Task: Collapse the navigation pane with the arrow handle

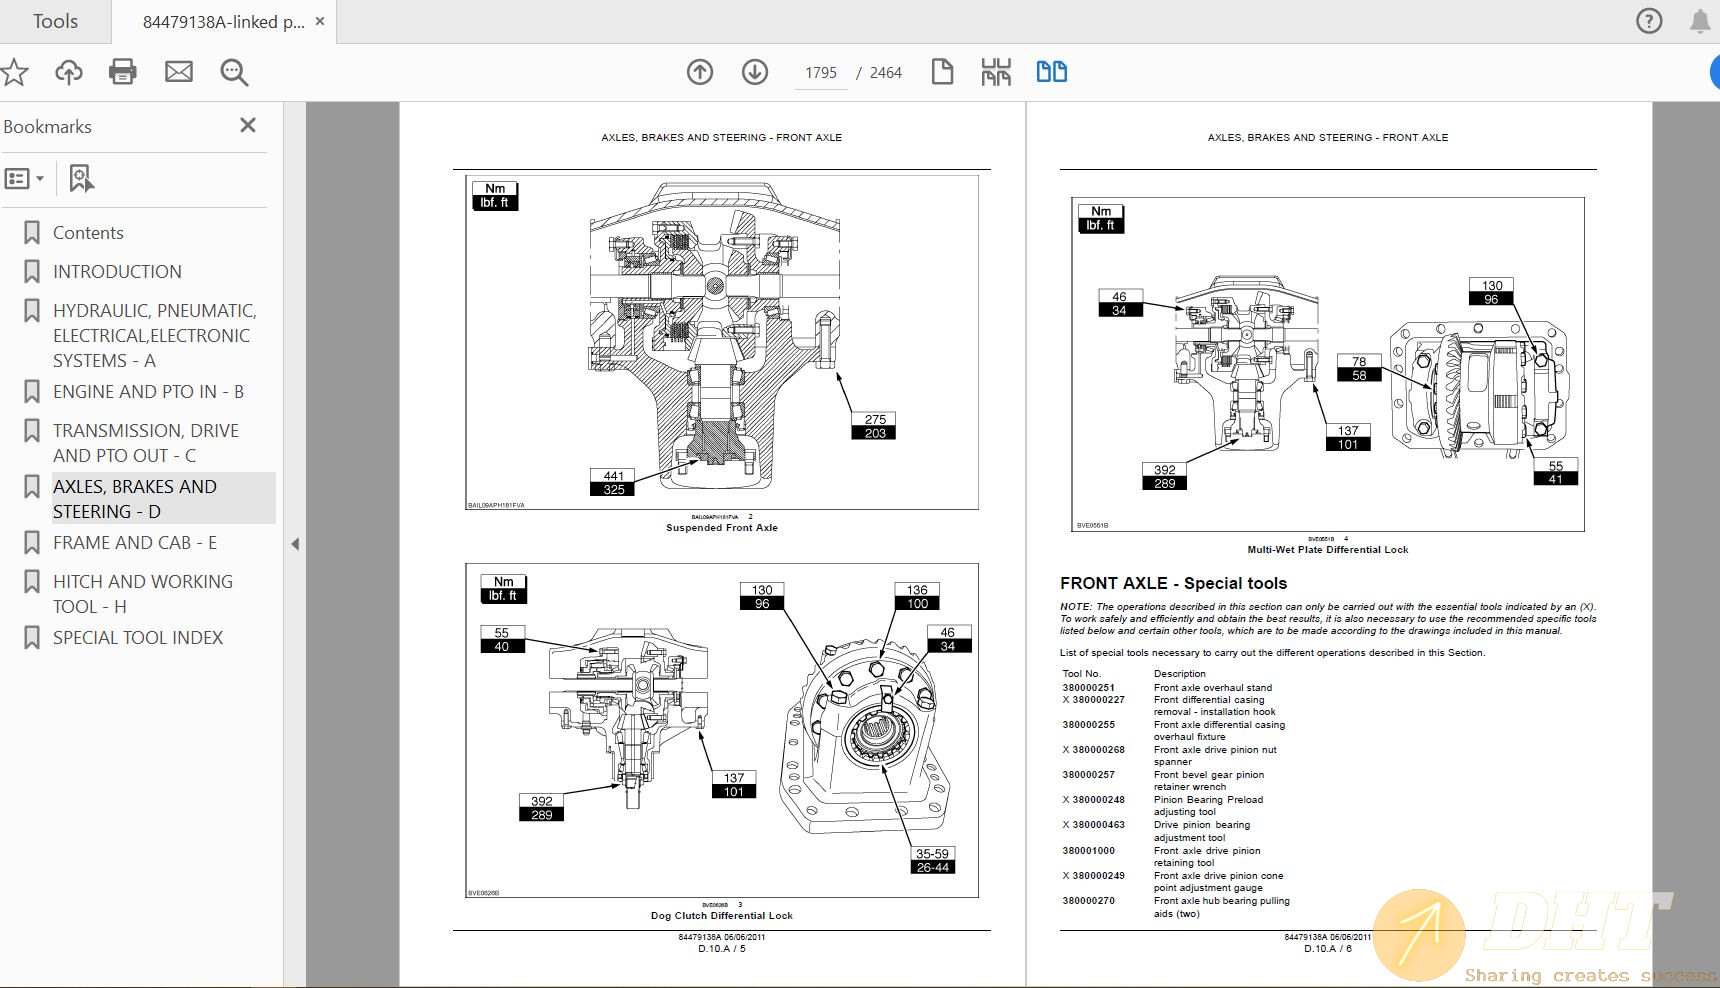Action: coord(295,544)
